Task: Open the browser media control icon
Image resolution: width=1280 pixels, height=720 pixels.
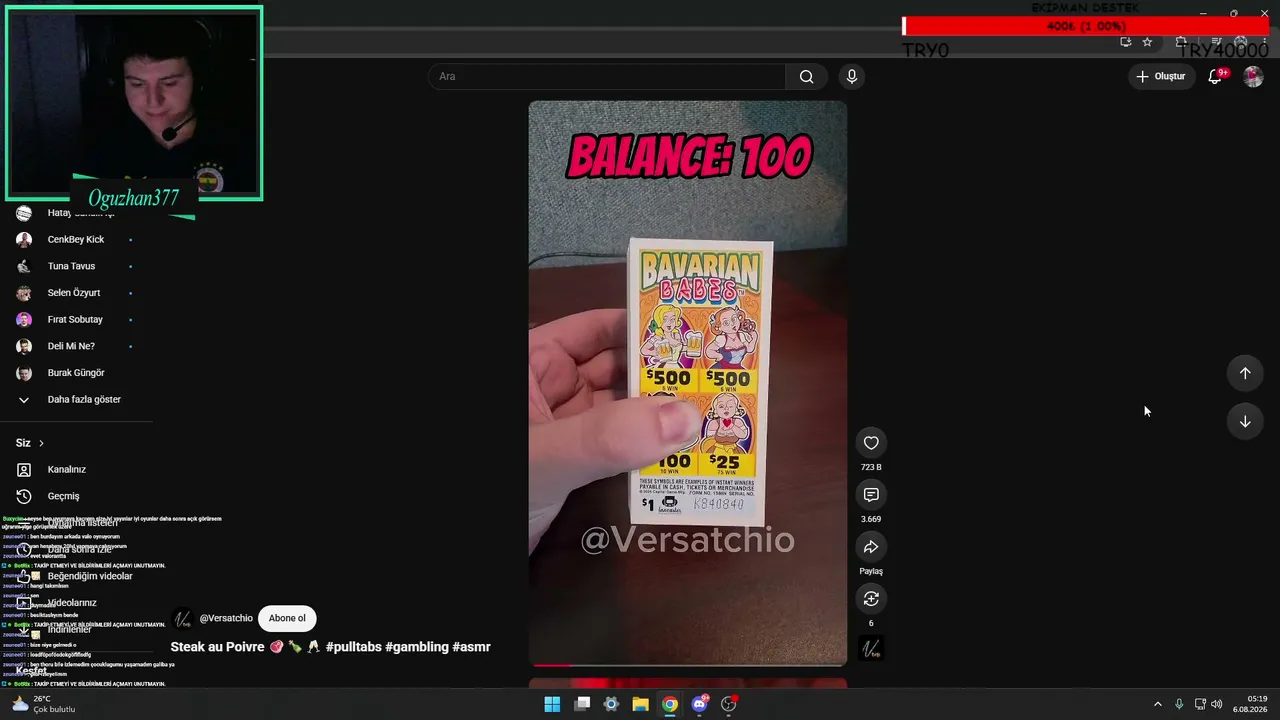Action: [x=1216, y=42]
